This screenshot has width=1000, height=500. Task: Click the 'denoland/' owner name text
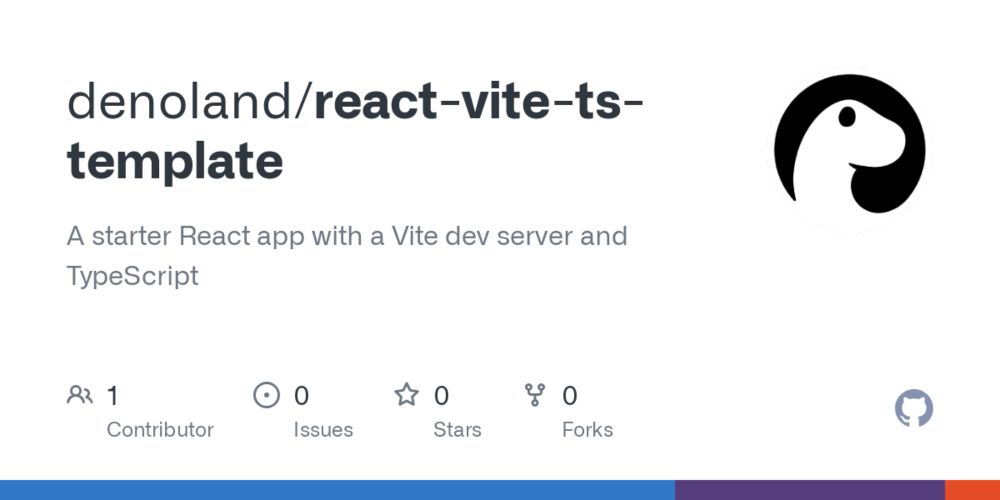pos(190,101)
